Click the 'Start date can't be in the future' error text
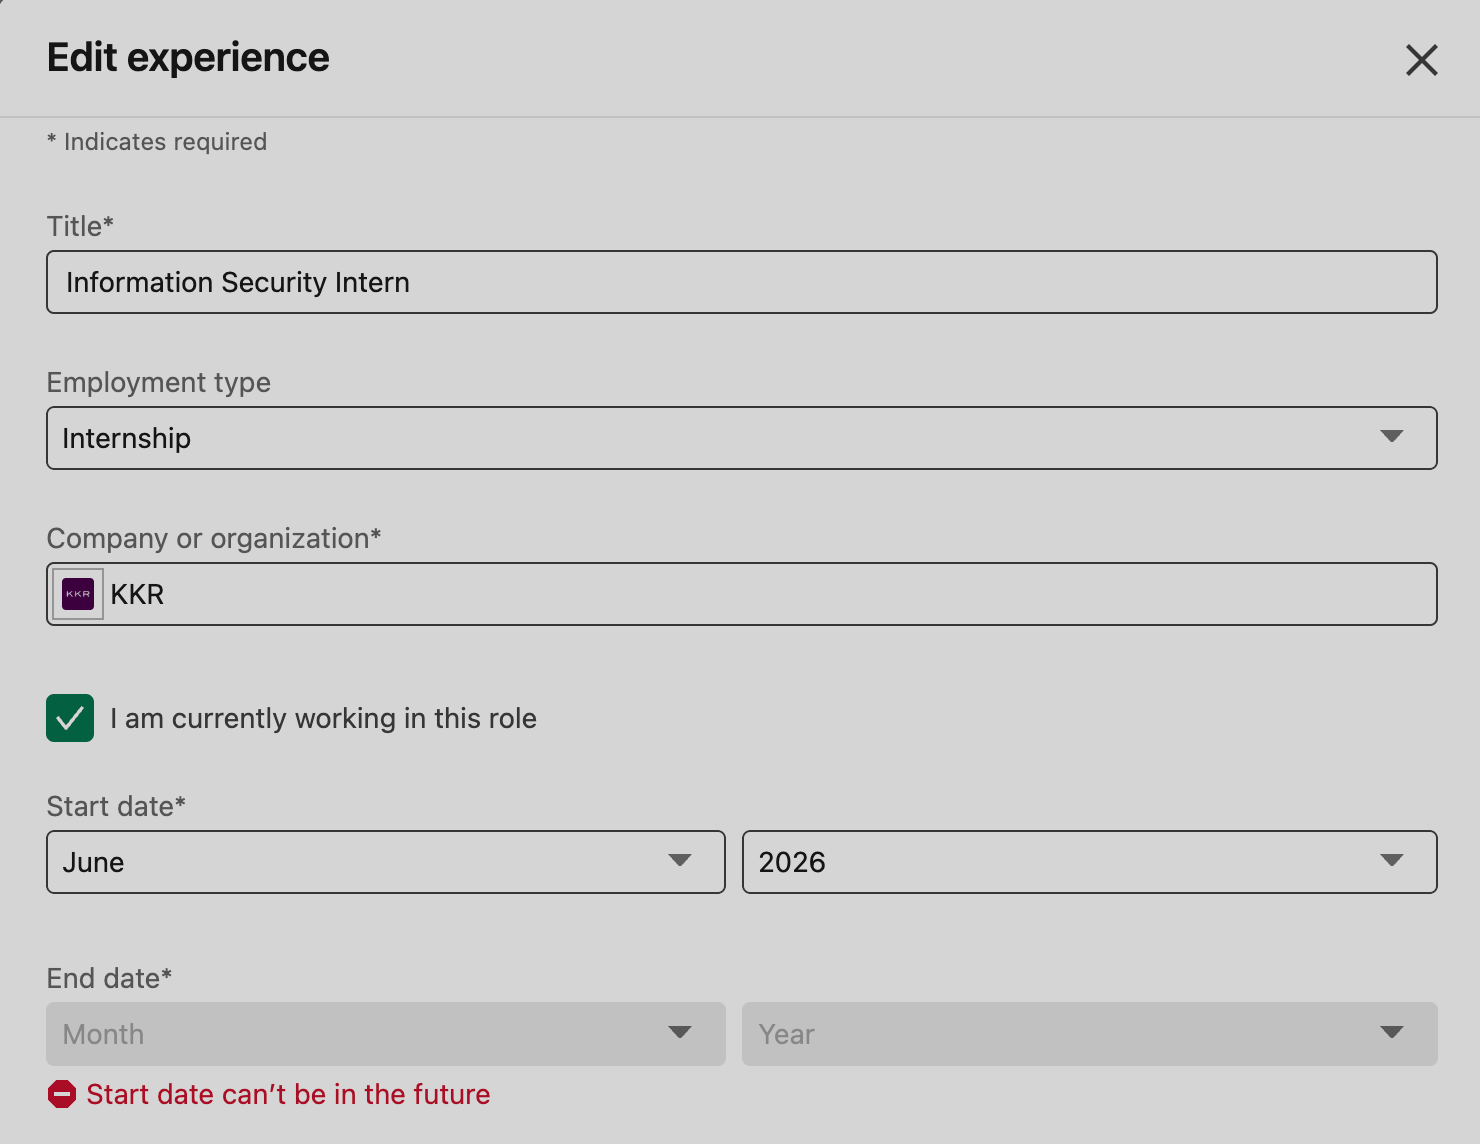 288,1094
